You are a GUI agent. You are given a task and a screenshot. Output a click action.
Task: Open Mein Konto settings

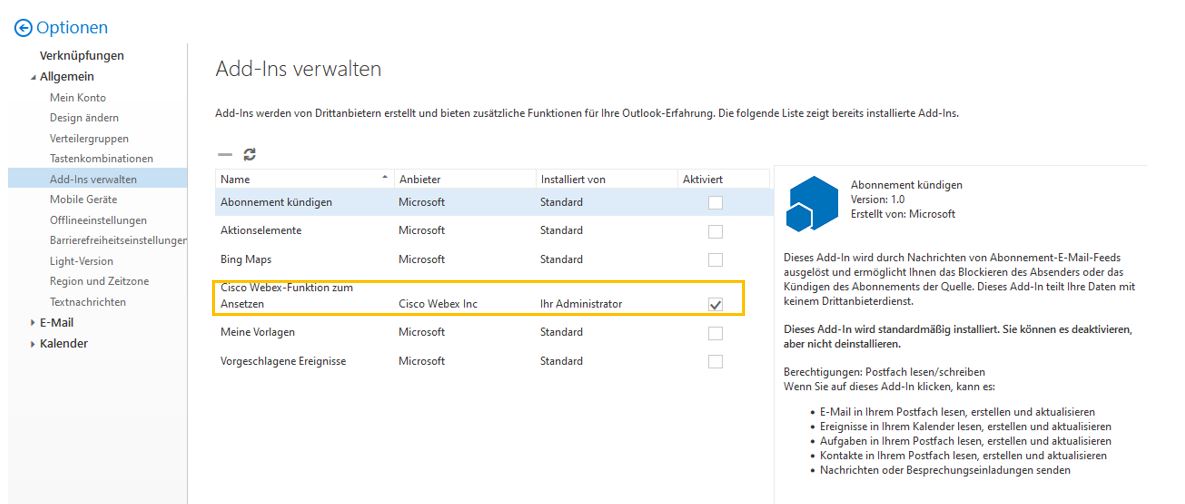tap(78, 98)
